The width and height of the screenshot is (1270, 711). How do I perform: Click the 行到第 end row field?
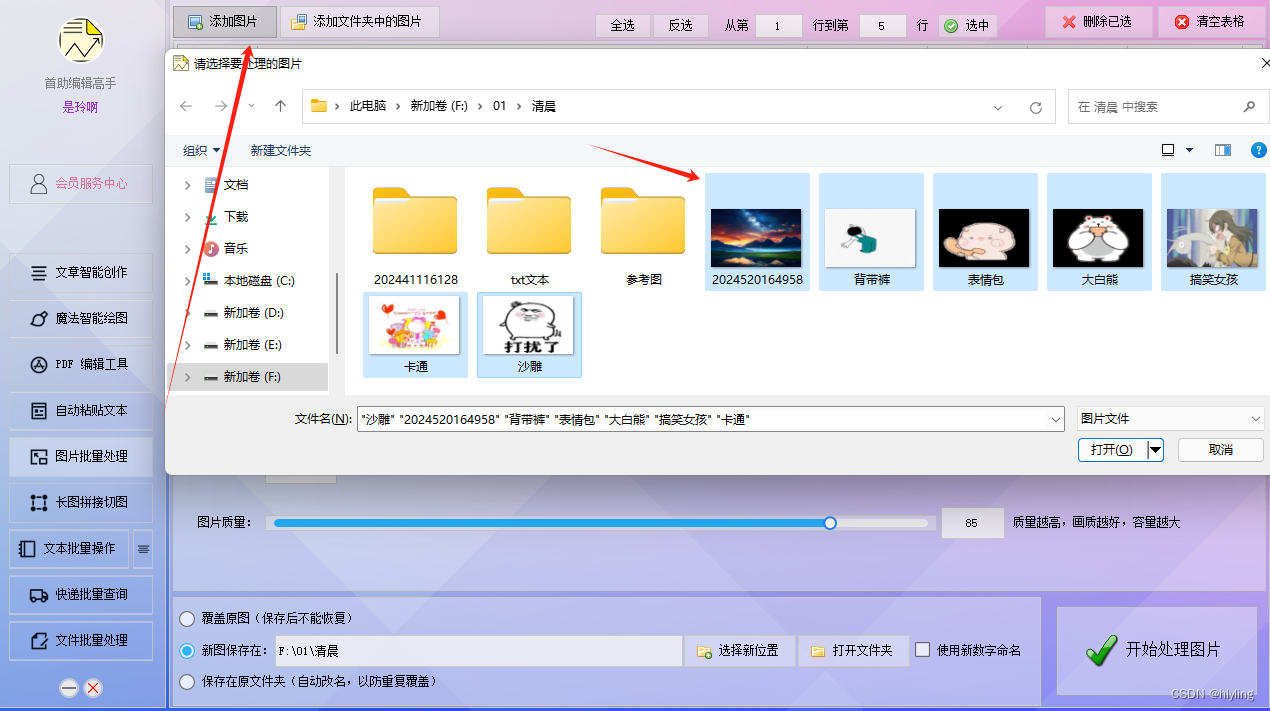click(882, 25)
